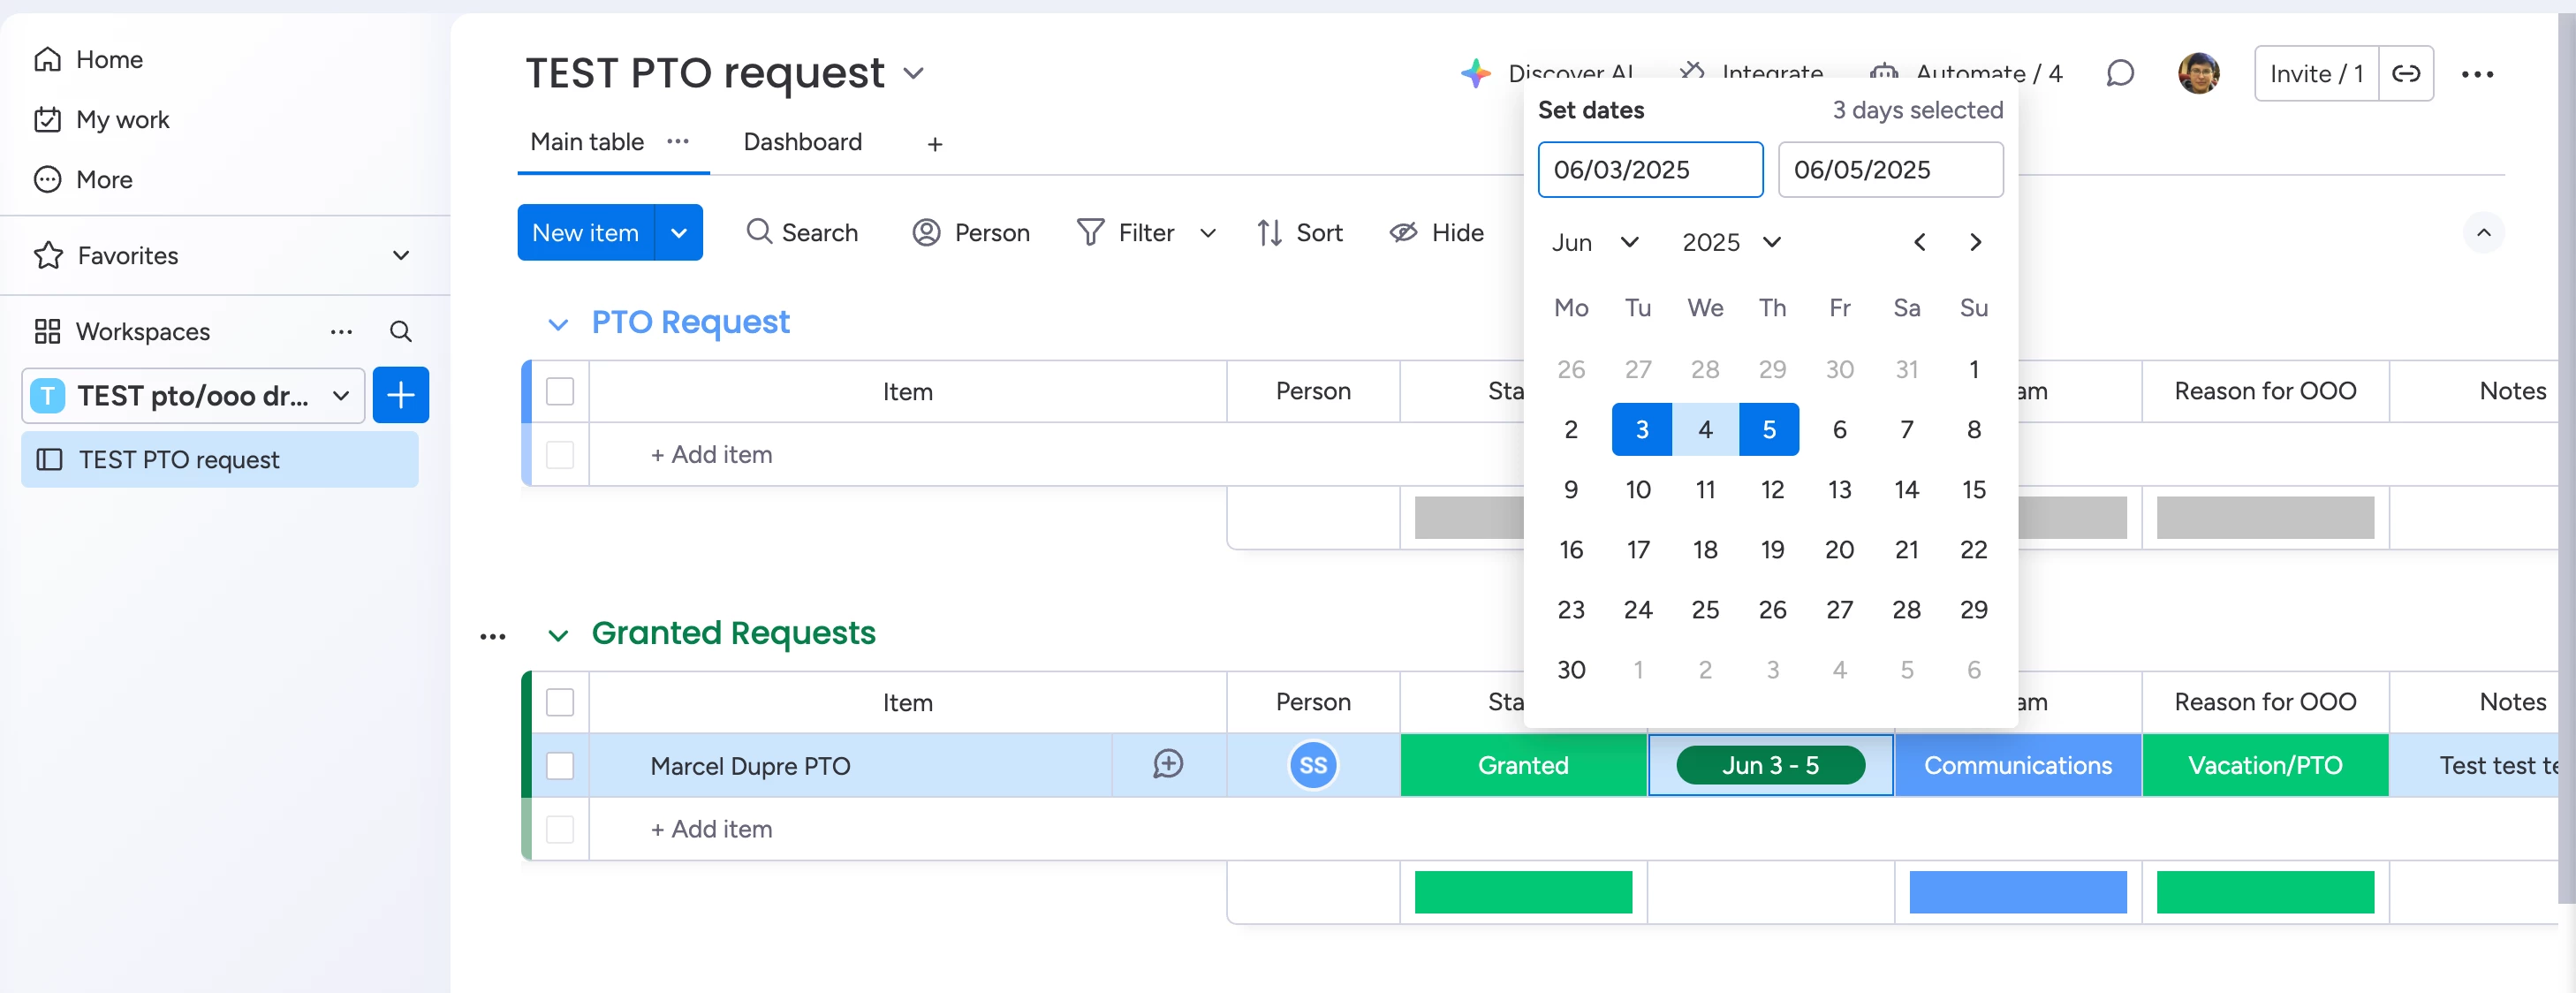Open My work in sidebar
Viewport: 2576px width, 993px height.
click(102, 119)
